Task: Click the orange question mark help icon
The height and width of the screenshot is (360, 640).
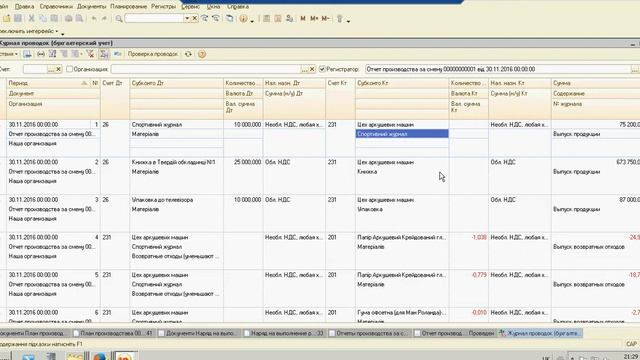Action: [202, 54]
